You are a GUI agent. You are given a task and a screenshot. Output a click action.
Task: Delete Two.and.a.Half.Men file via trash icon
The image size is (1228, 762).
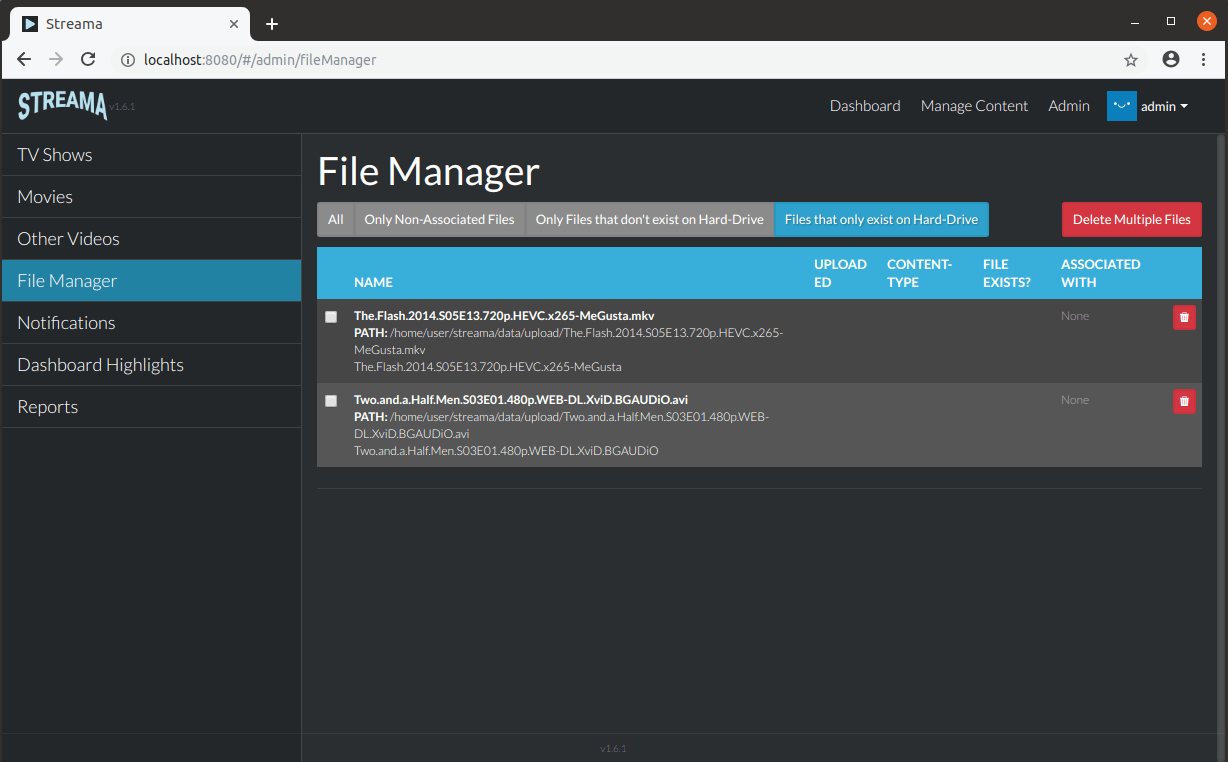(x=1184, y=401)
